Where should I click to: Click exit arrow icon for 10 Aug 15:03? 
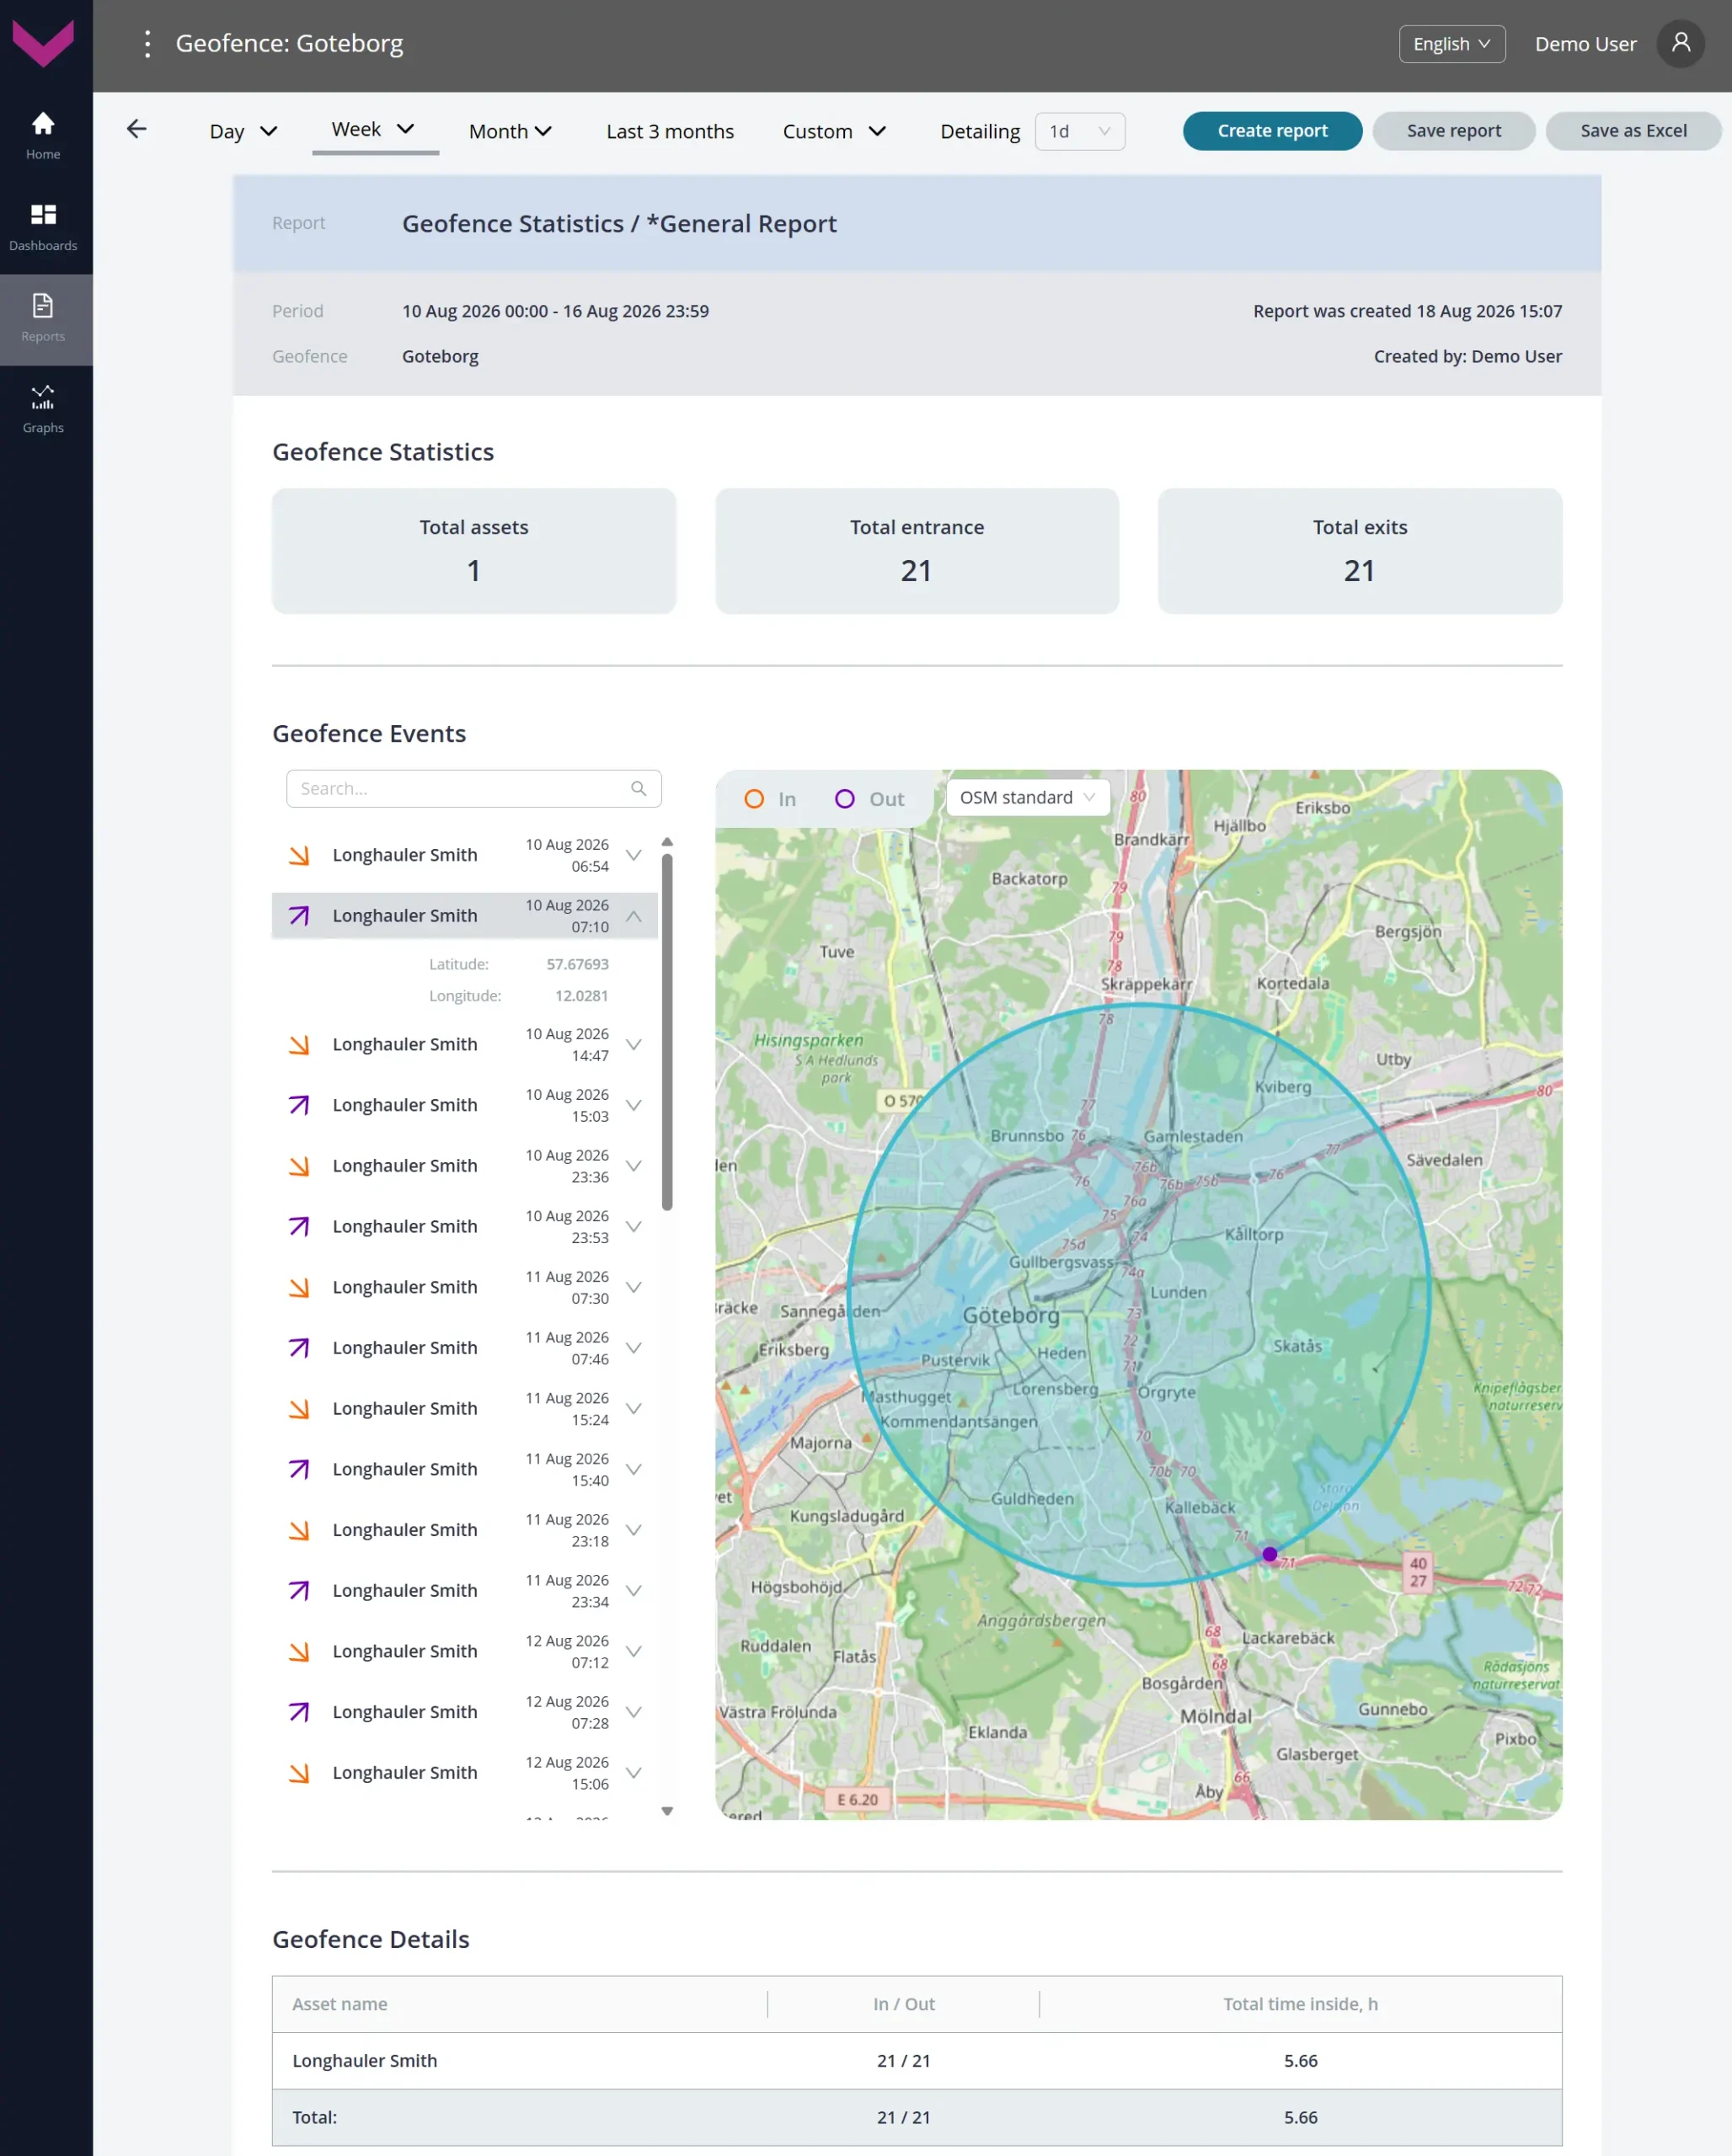click(299, 1105)
